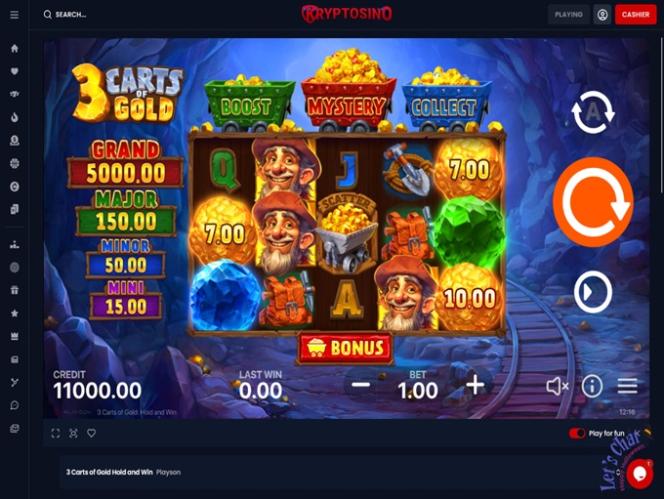Viewport: 664px width, 499px height.
Task: Go to Home in the sidebar
Action: point(14,48)
